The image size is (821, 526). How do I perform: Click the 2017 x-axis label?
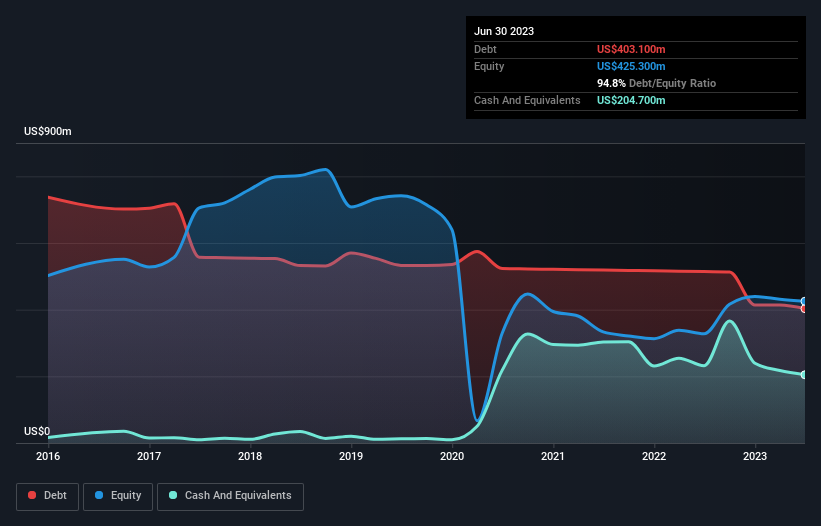149,456
